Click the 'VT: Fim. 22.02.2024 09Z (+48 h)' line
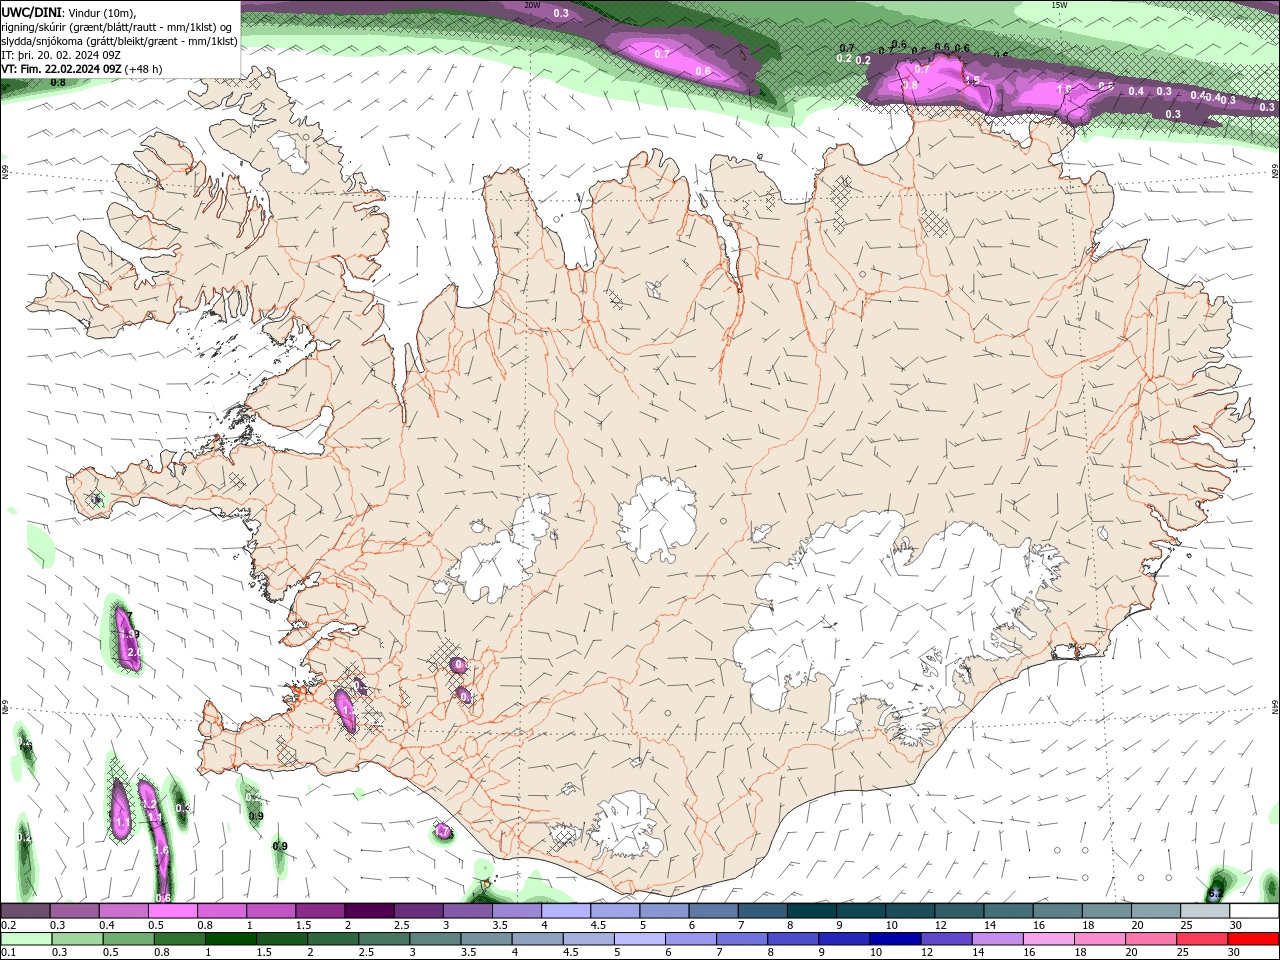The image size is (1280, 960). point(82,69)
